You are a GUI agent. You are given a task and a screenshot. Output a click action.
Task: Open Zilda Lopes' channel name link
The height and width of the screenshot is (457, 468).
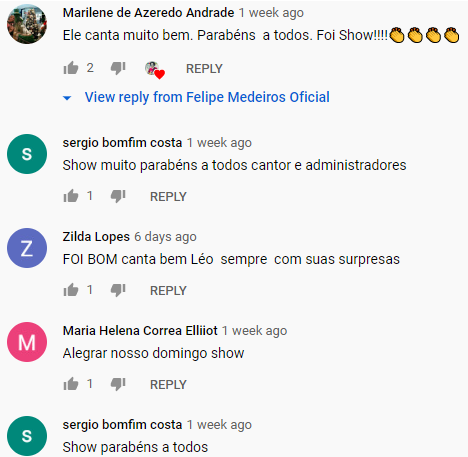(x=96, y=237)
